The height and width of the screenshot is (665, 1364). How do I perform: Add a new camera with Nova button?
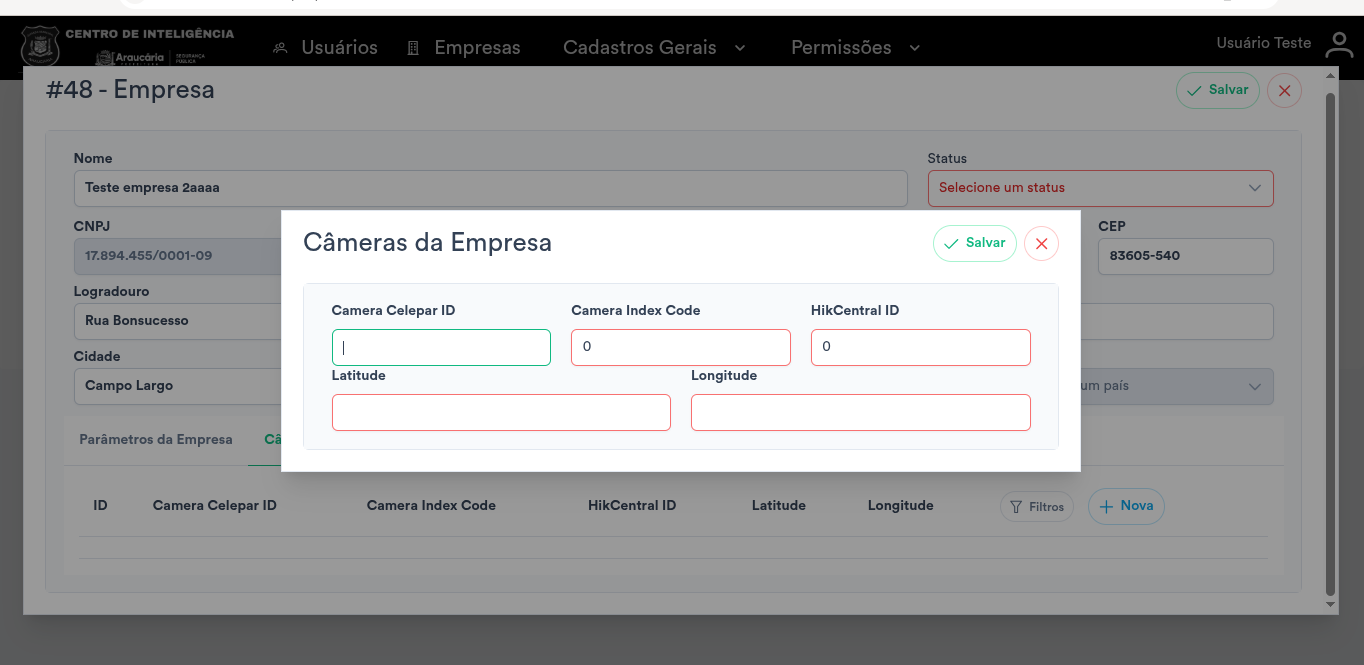[1126, 506]
